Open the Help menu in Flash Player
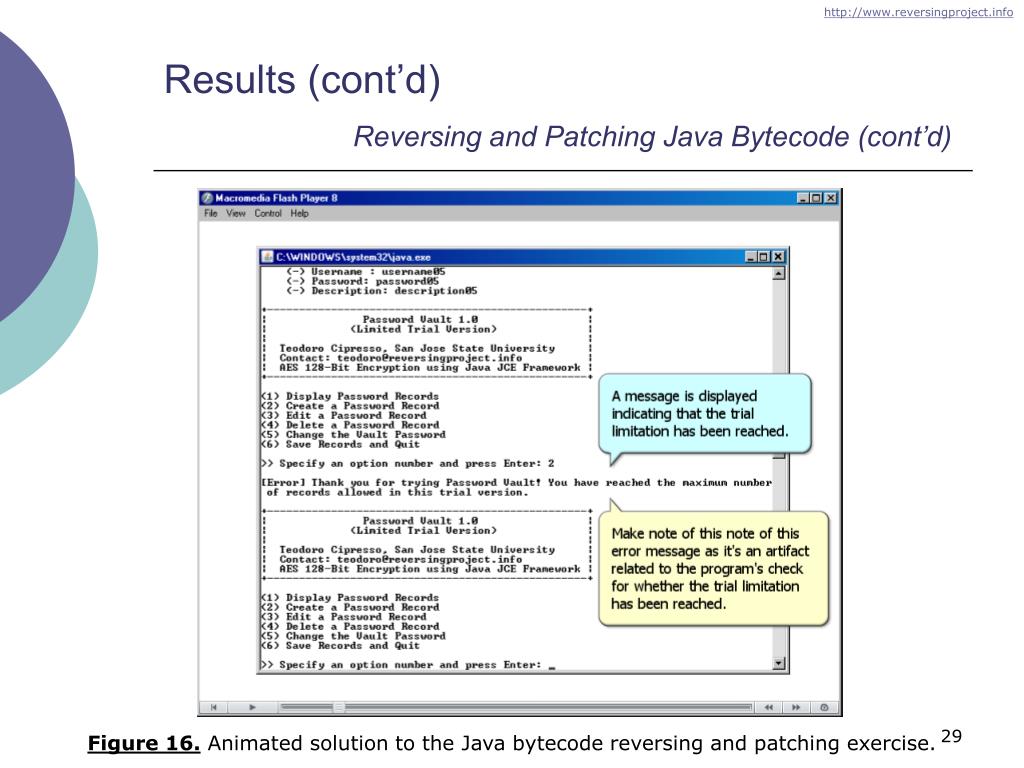 tap(299, 214)
